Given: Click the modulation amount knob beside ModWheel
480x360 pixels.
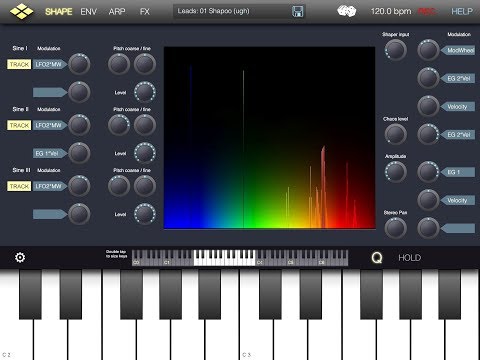Looking at the screenshot, I should click(428, 50).
